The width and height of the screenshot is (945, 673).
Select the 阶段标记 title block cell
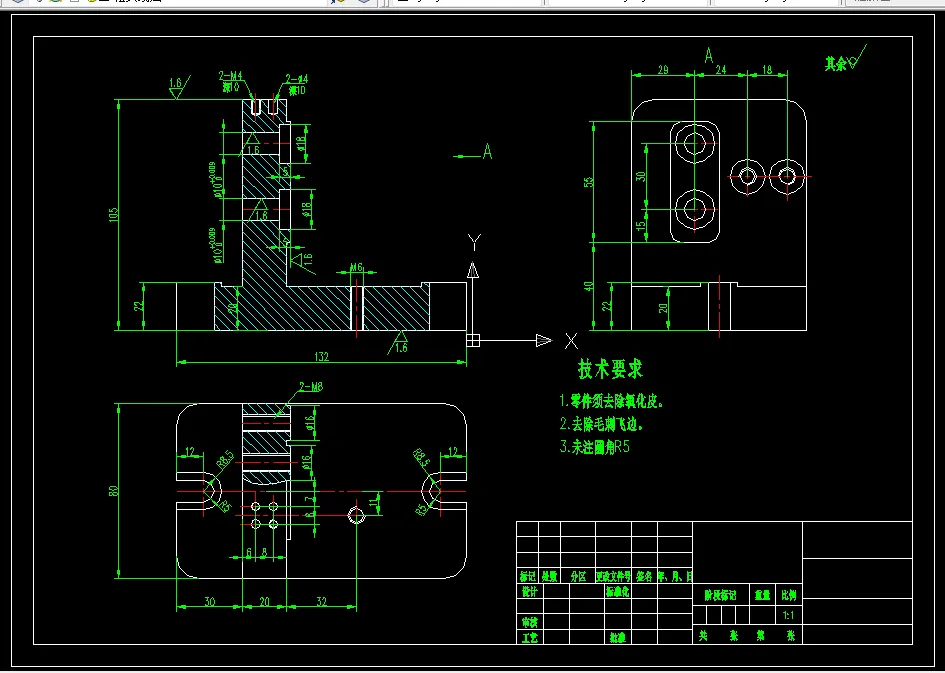pos(721,595)
